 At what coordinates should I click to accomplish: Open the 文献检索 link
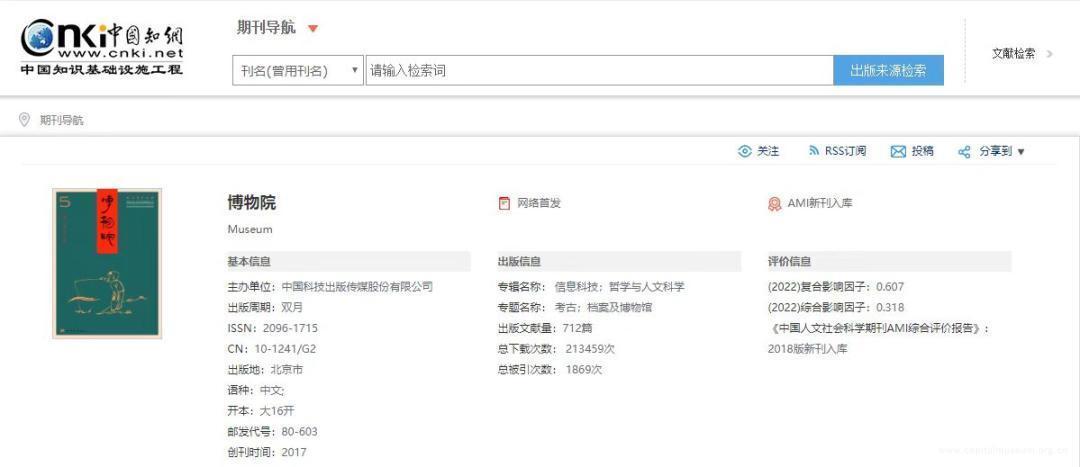tap(1013, 54)
